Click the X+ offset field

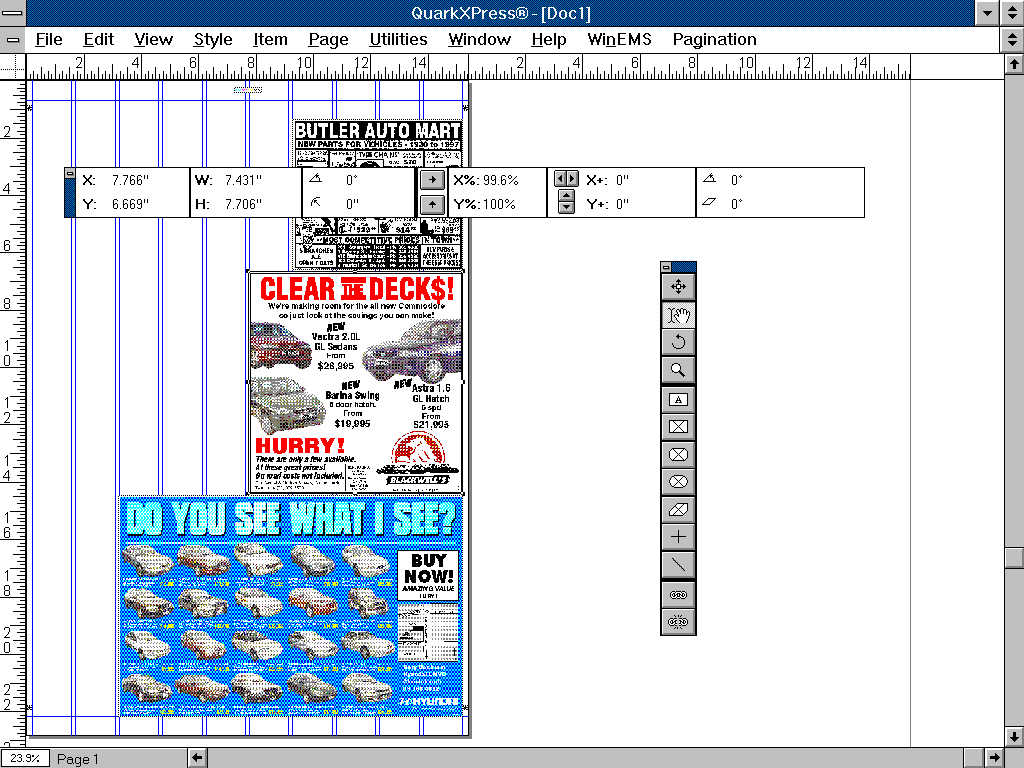(622, 180)
